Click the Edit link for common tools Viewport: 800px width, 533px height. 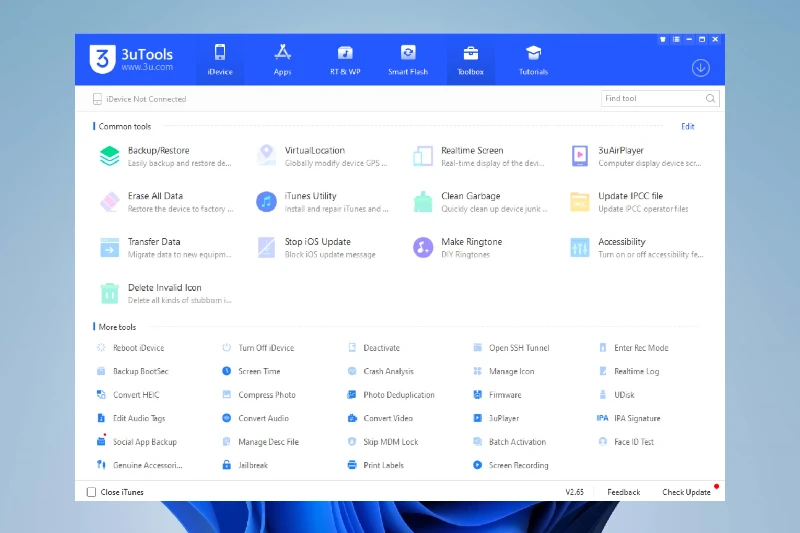(x=688, y=126)
